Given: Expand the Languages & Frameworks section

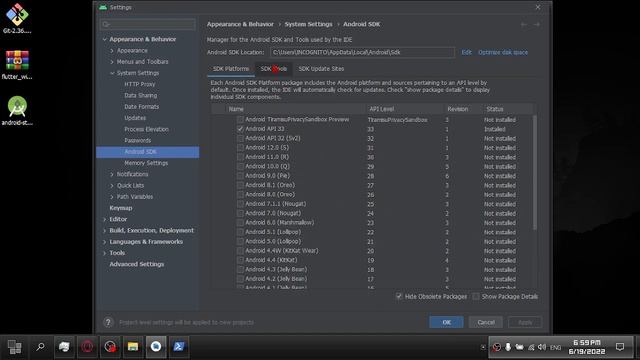Looking at the screenshot, I should pyautogui.click(x=104, y=242).
